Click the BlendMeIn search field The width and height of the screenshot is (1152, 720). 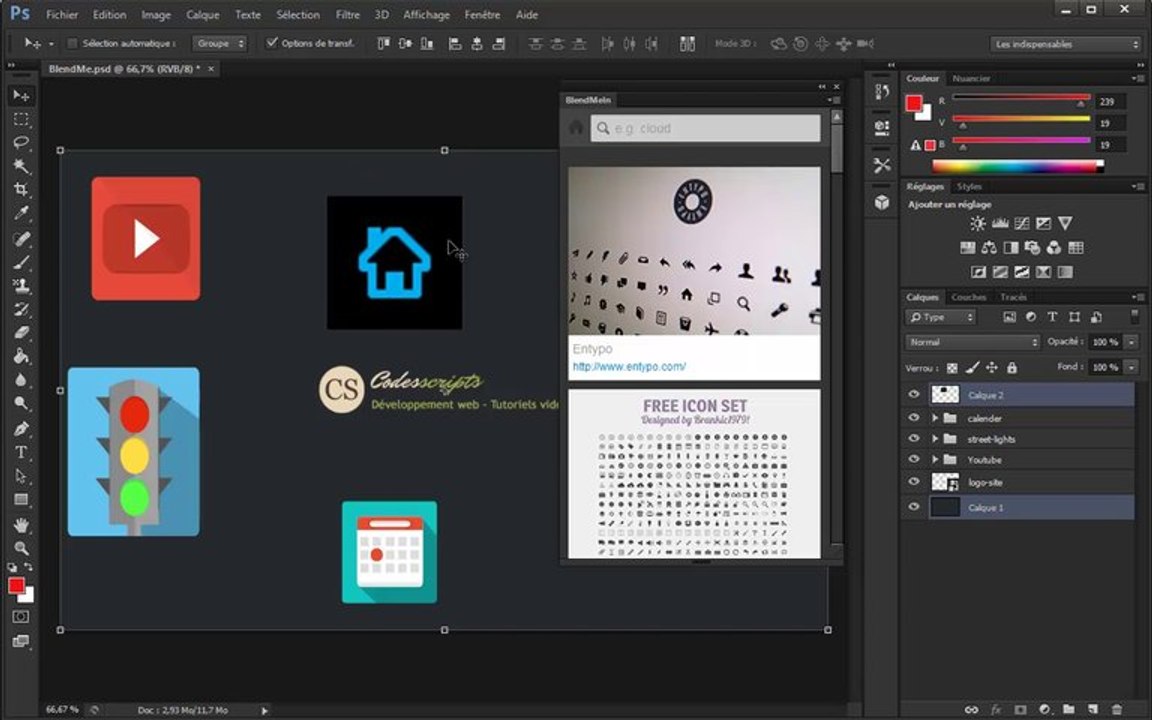coord(705,129)
